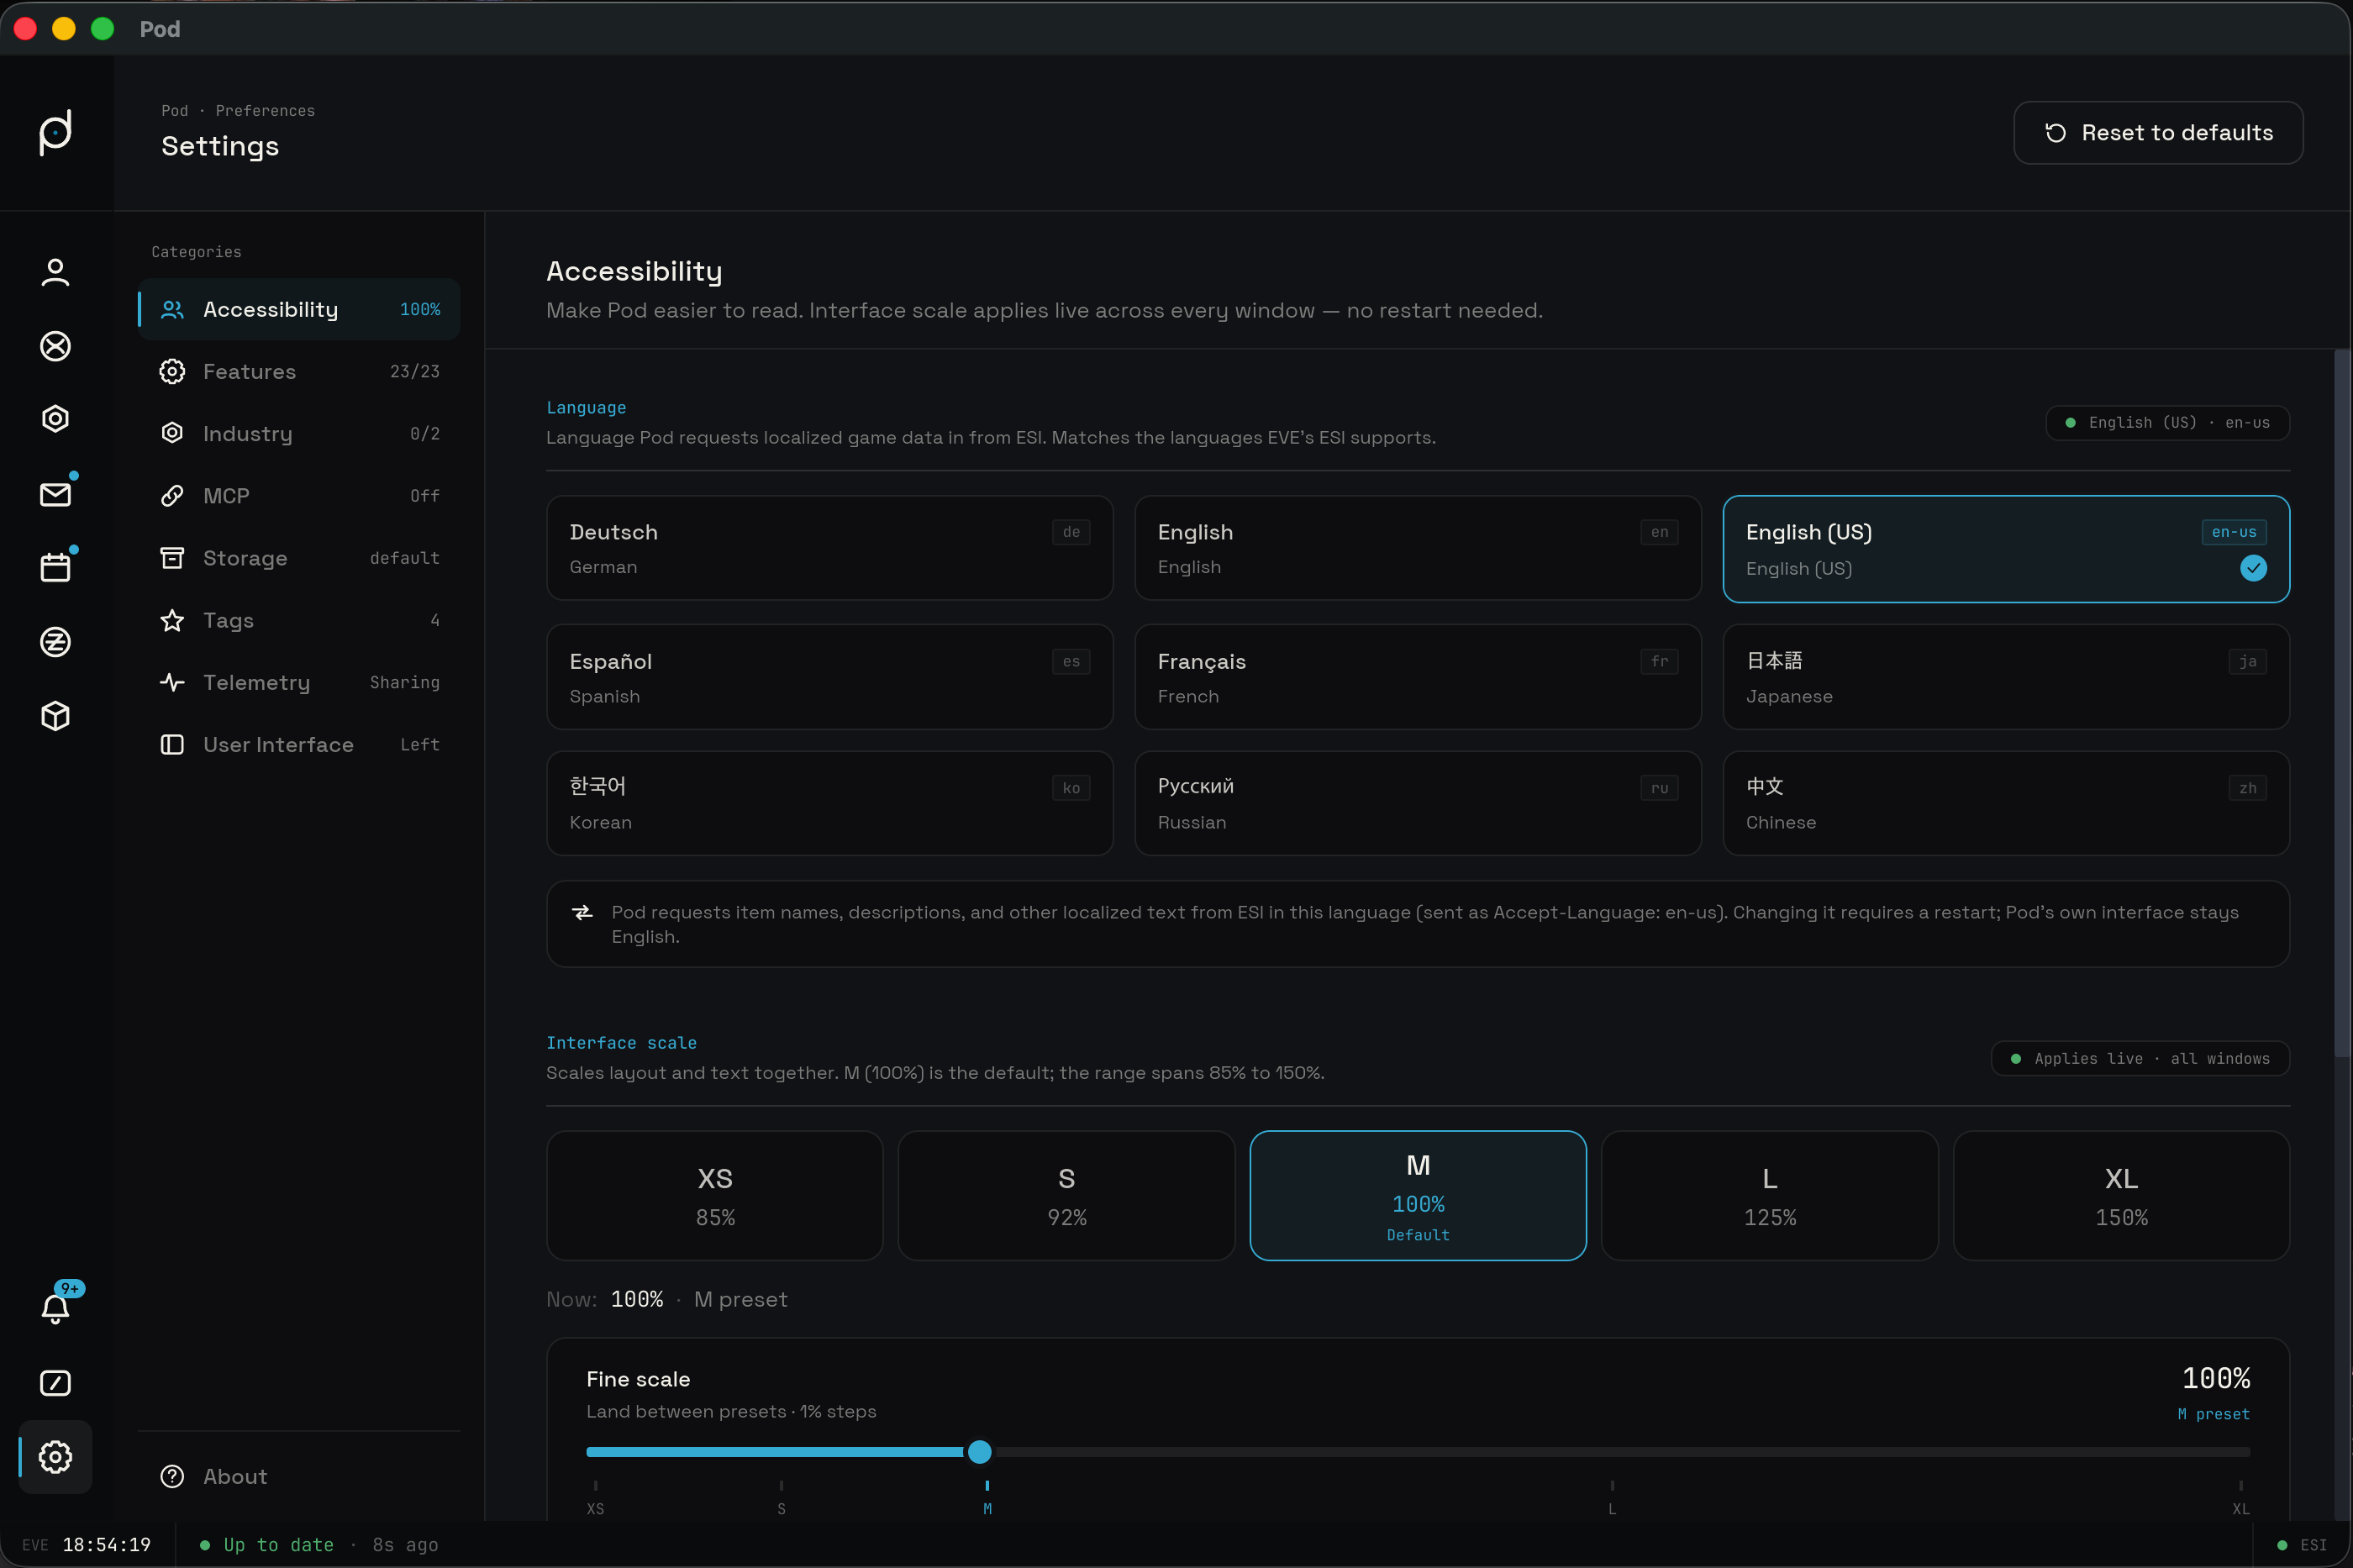
Task: Open the calendar sidebar icon
Action: pos(55,568)
